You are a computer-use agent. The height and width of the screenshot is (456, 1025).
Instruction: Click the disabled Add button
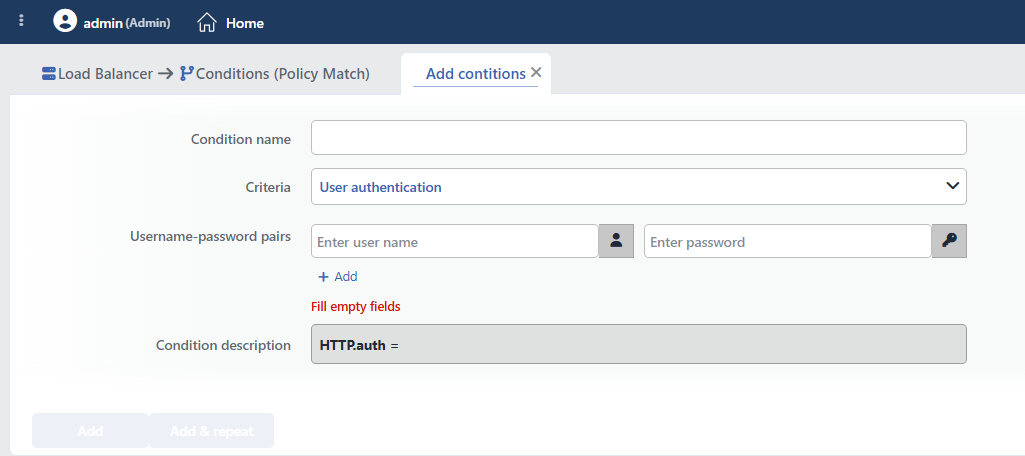[x=90, y=431]
